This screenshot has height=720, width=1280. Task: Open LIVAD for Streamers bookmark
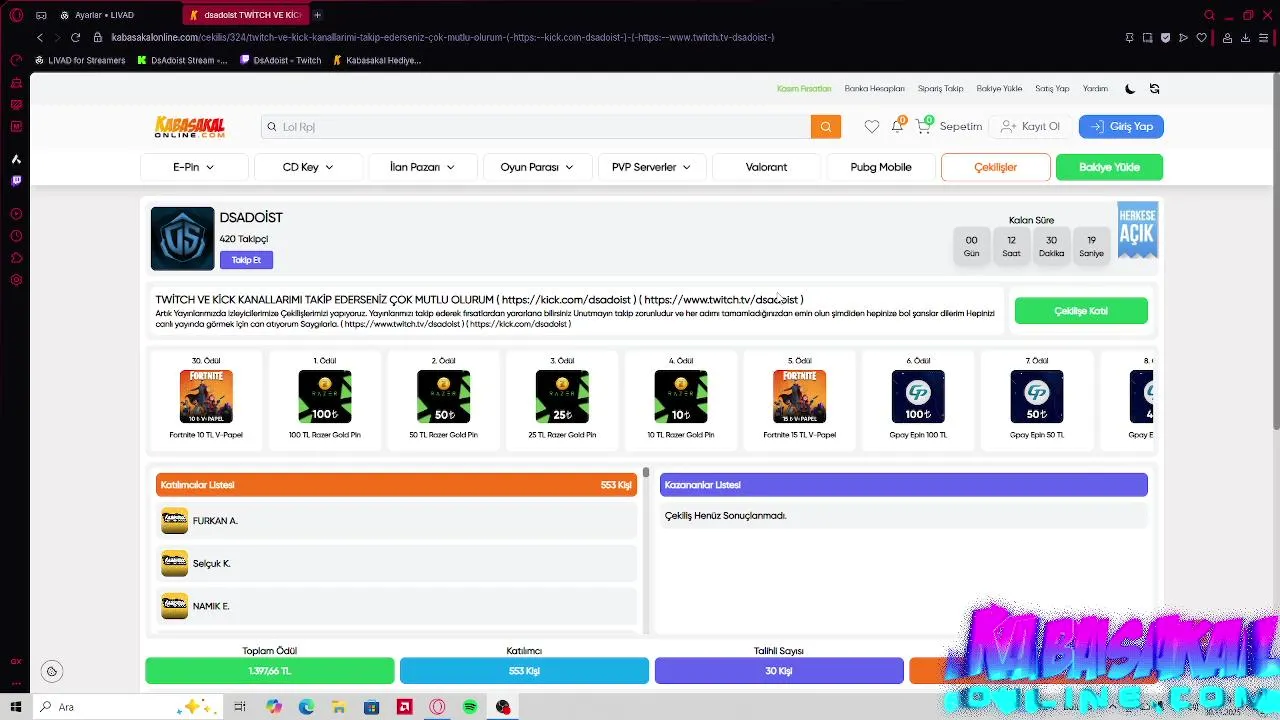[x=80, y=60]
